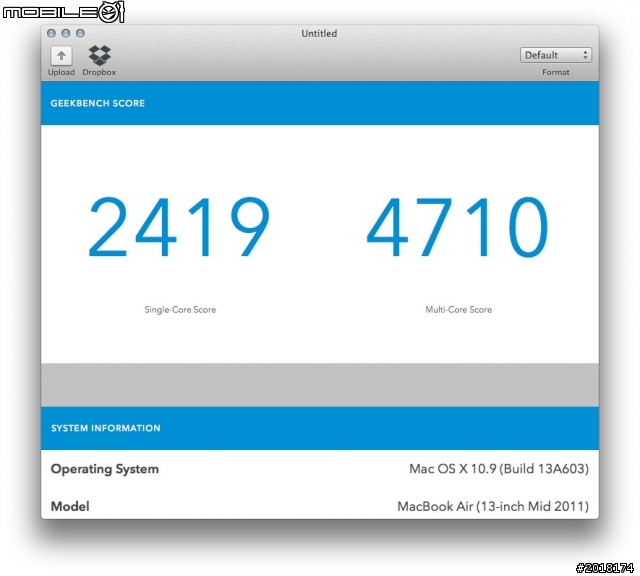The width and height of the screenshot is (640, 576).
Task: Click the GEEKBENCH SCORE header
Action: point(98,103)
